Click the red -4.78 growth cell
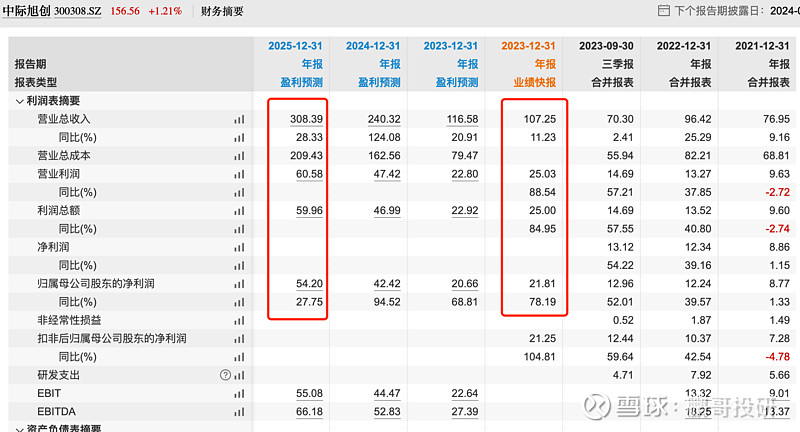Image resolution: width=800 pixels, height=432 pixels. (778, 358)
